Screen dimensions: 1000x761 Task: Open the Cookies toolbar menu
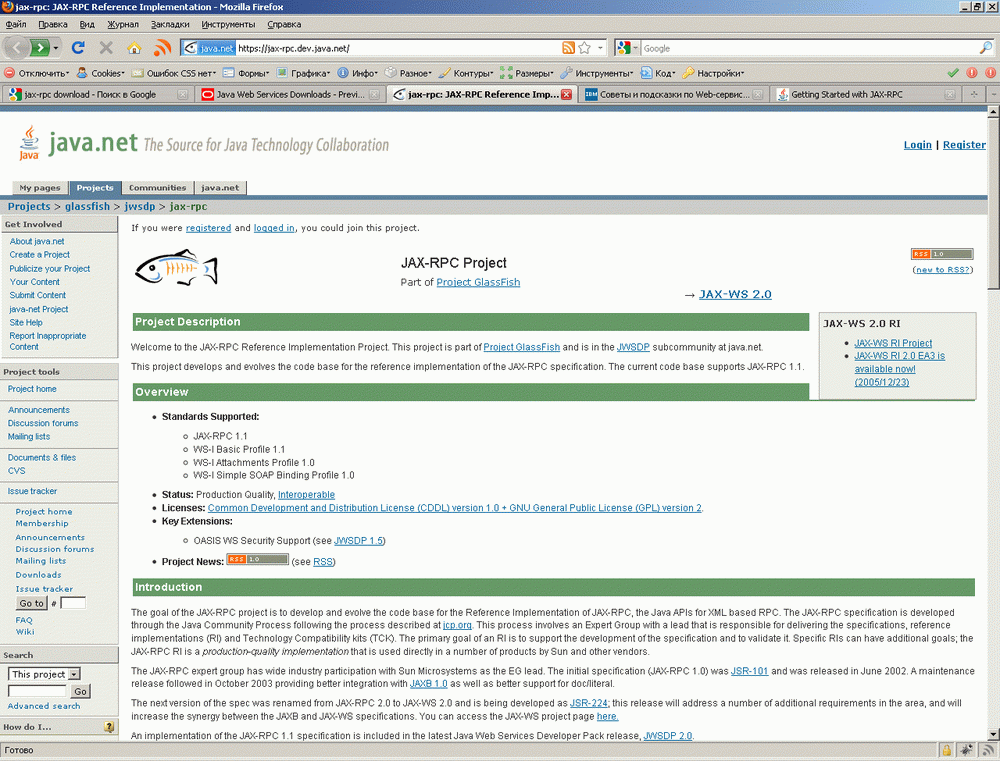click(101, 73)
